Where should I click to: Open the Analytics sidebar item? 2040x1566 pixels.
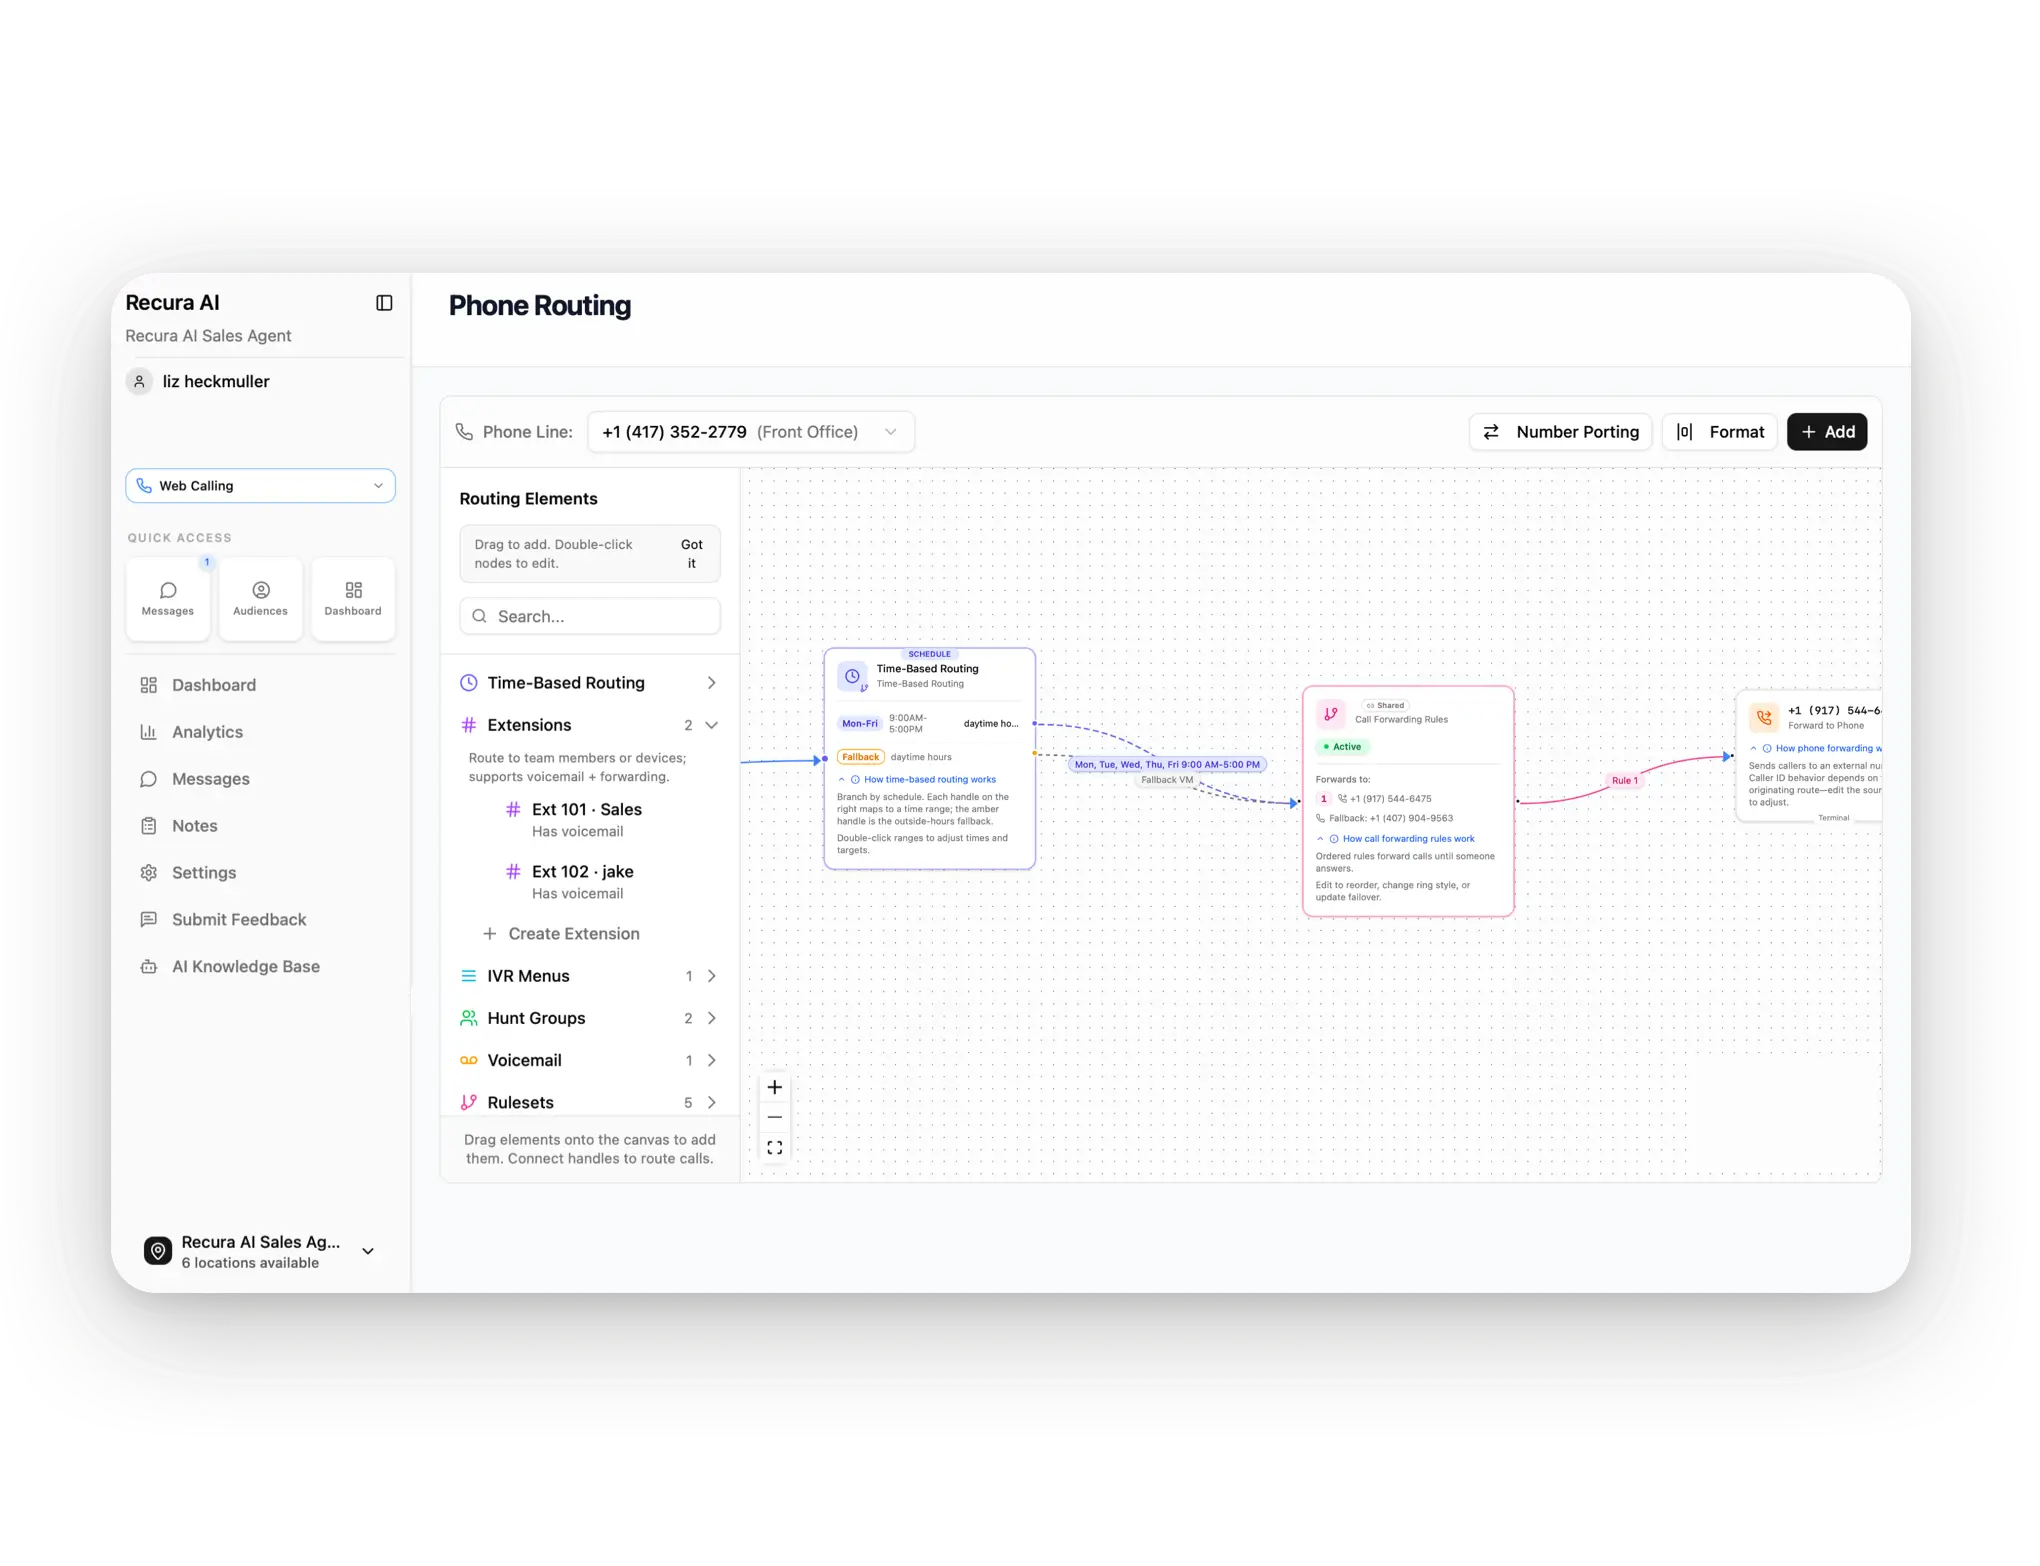[207, 732]
